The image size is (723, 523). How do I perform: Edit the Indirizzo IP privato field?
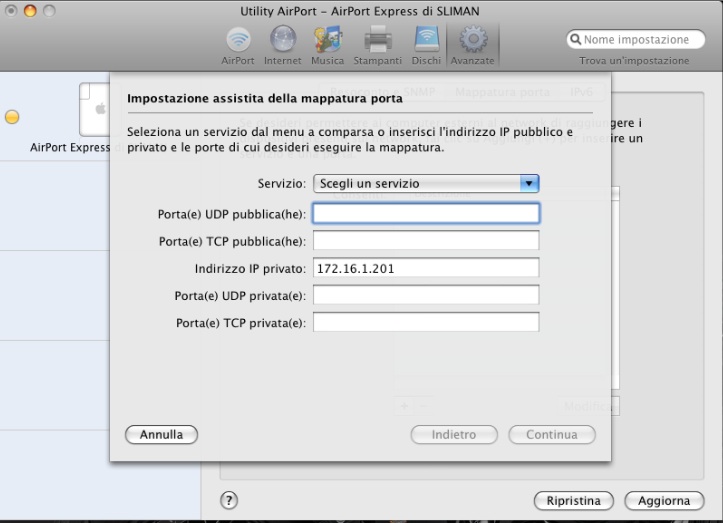click(x=426, y=268)
